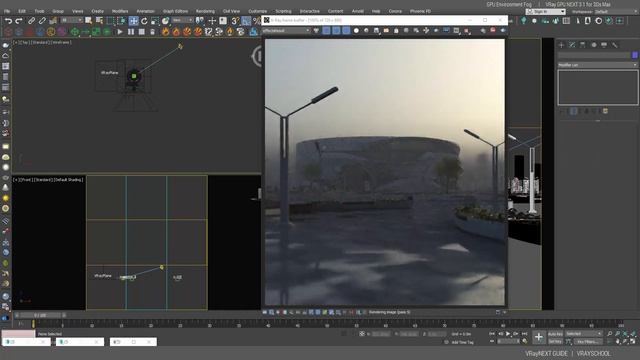Choose the Select and Place tool
Image resolution: width=640 pixels, height=360 pixels.
pyautogui.click(x=165, y=20)
